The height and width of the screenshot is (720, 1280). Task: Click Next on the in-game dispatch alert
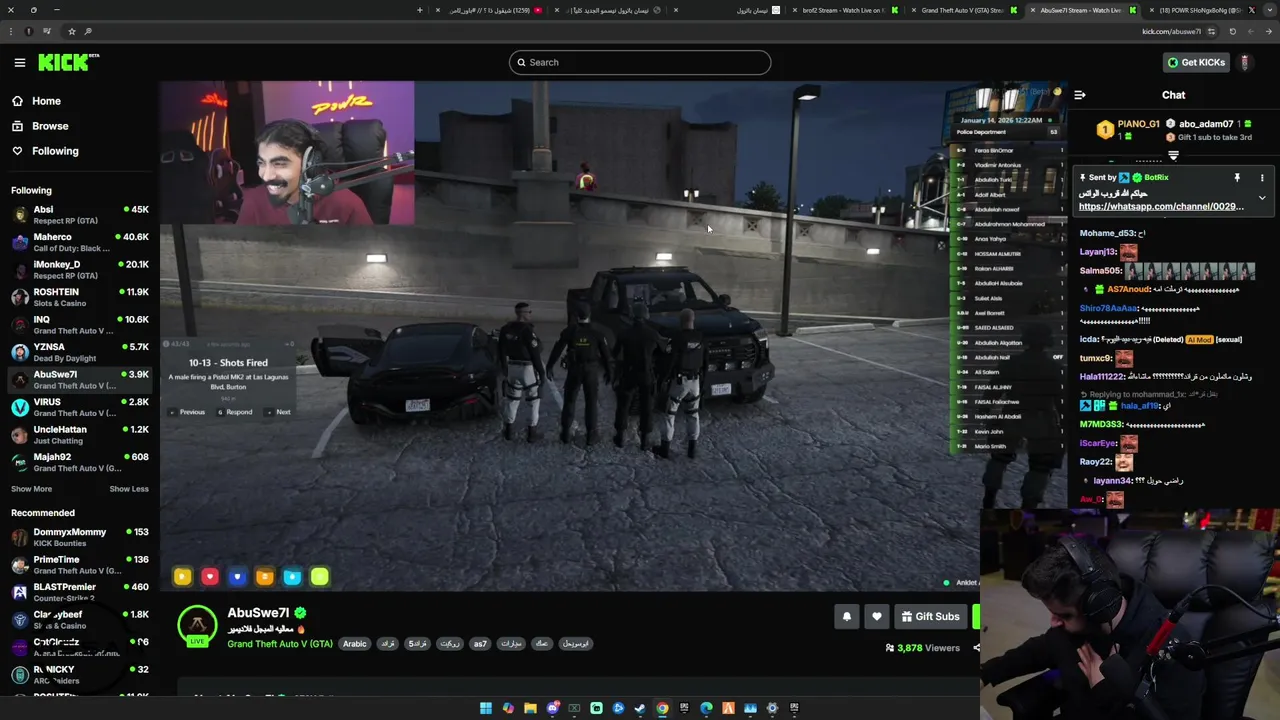[x=279, y=412]
